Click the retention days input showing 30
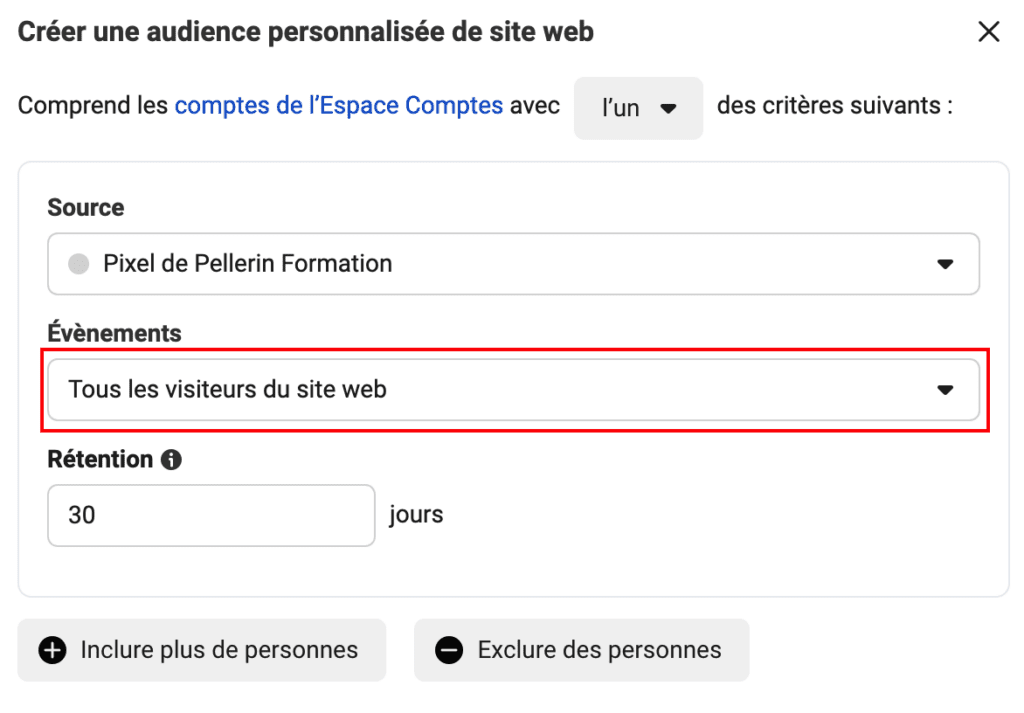 tap(210, 516)
